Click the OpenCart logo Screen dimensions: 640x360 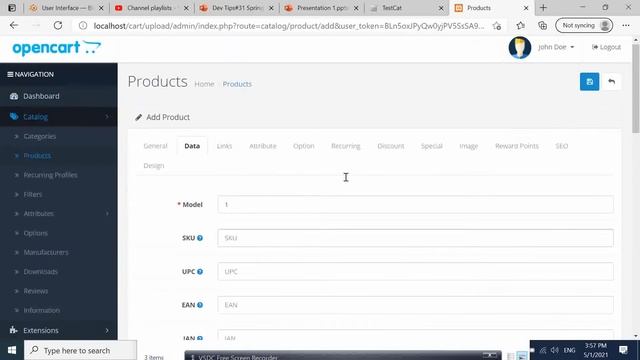click(x=57, y=48)
